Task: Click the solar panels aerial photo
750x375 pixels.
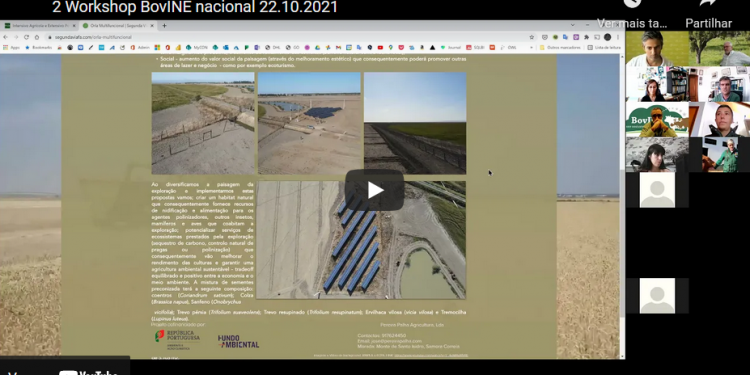Action: (361, 240)
